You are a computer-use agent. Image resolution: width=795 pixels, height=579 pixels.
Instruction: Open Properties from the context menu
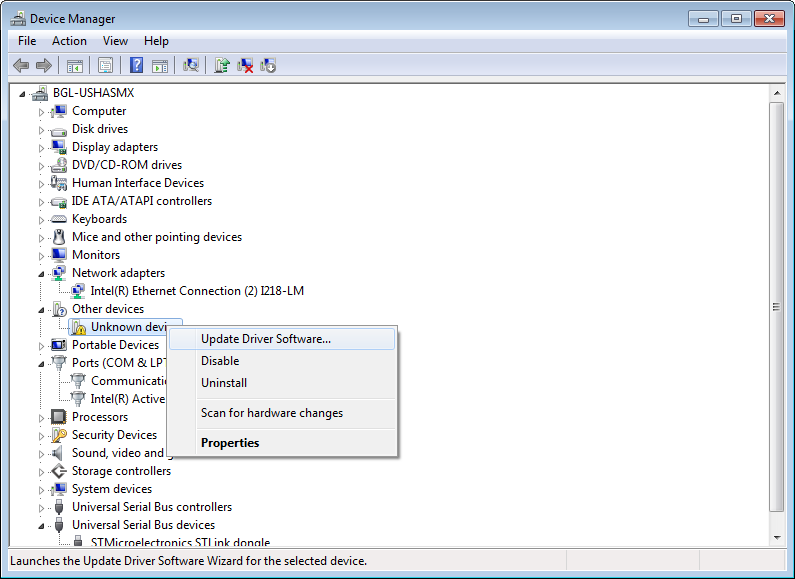(230, 443)
